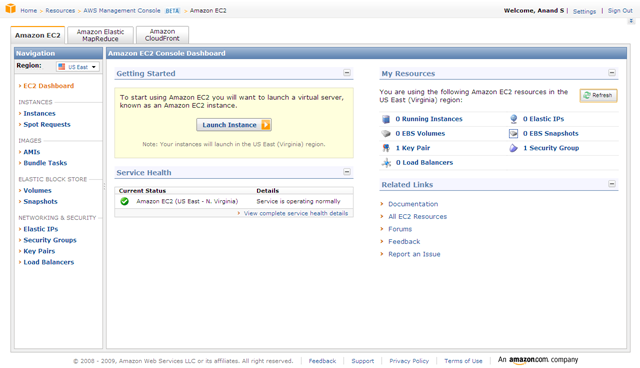Open the Forums related link
This screenshot has width=640, height=368.
coord(400,229)
